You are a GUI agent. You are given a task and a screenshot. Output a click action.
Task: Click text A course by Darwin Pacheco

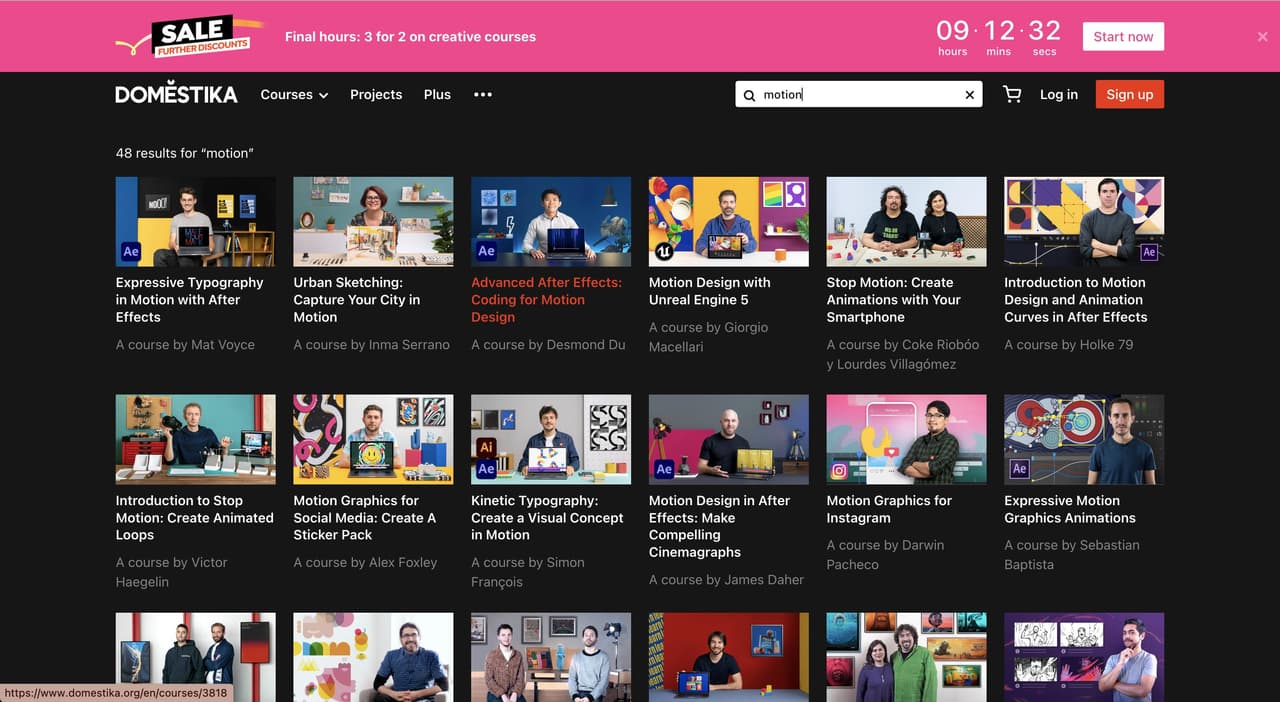(x=886, y=555)
